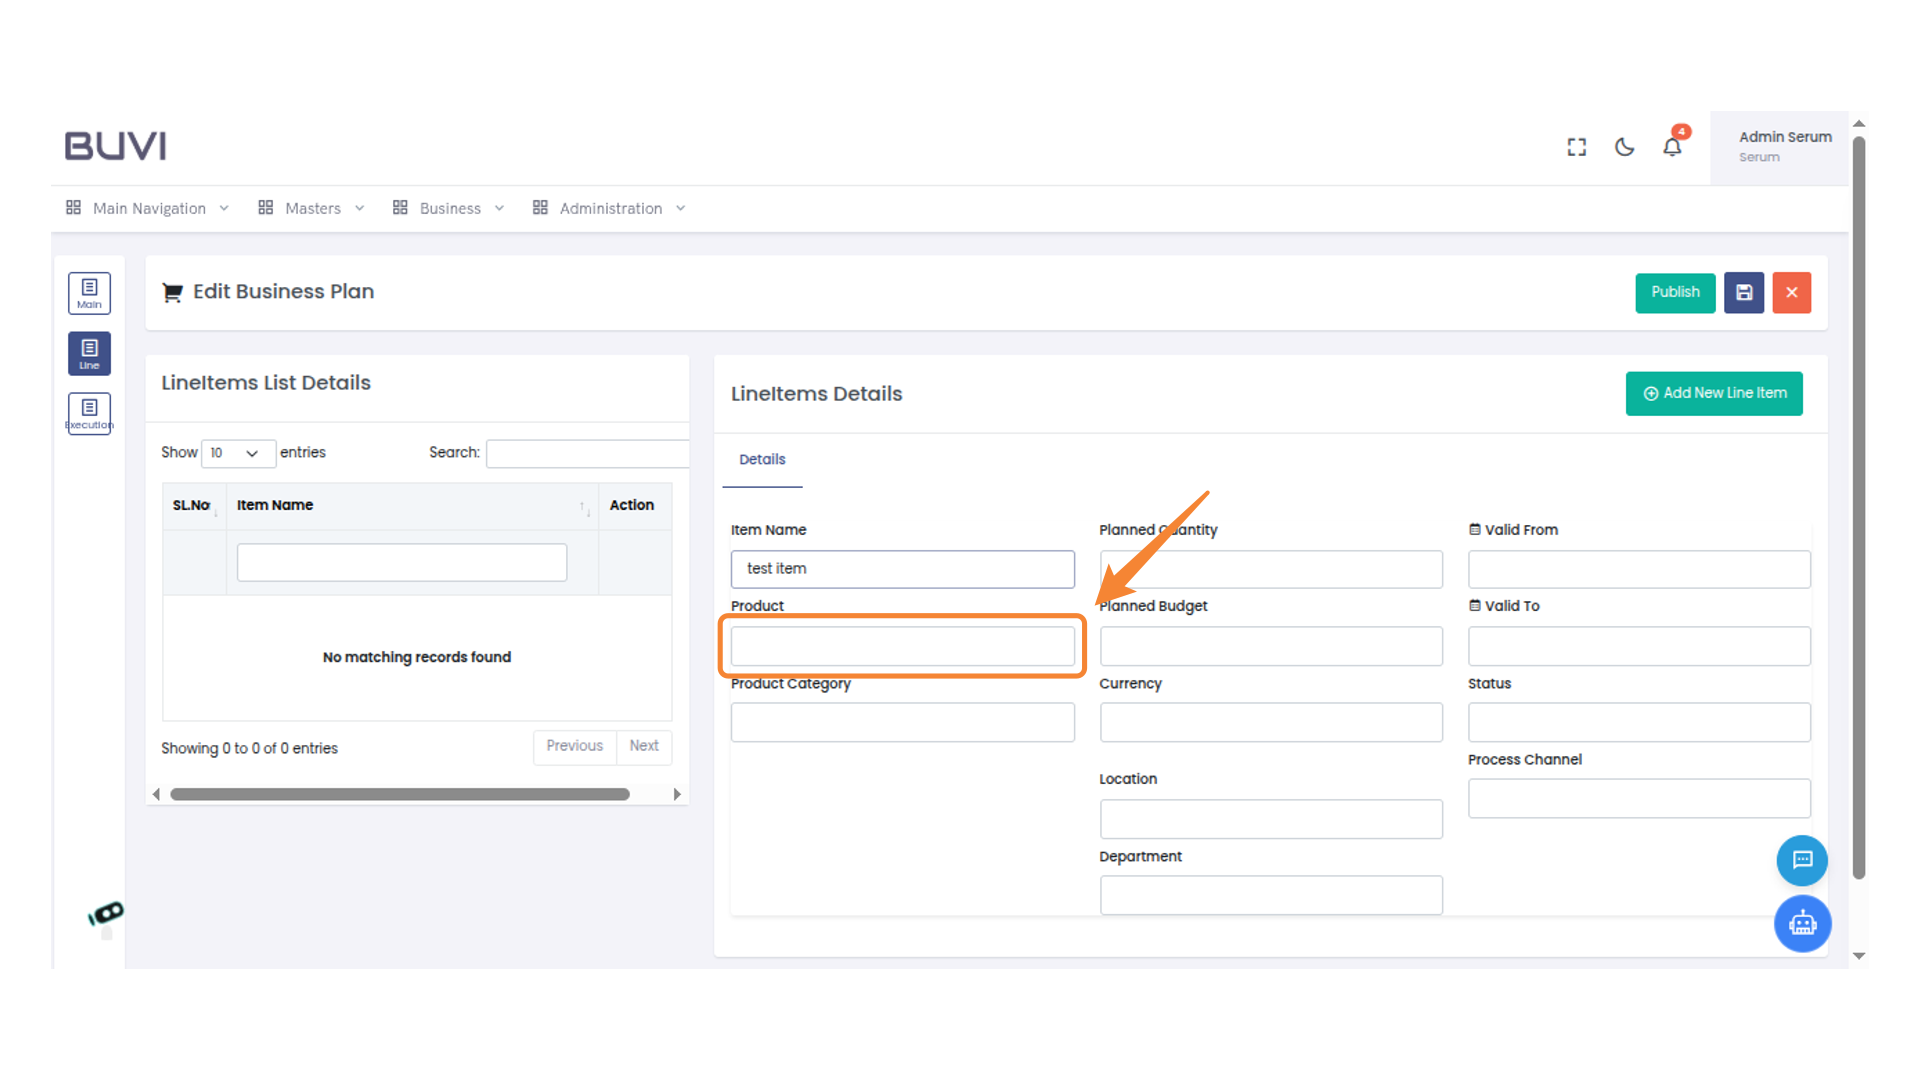Open the chat bubble icon
This screenshot has width=1920, height=1080.
pyautogui.click(x=1802, y=860)
